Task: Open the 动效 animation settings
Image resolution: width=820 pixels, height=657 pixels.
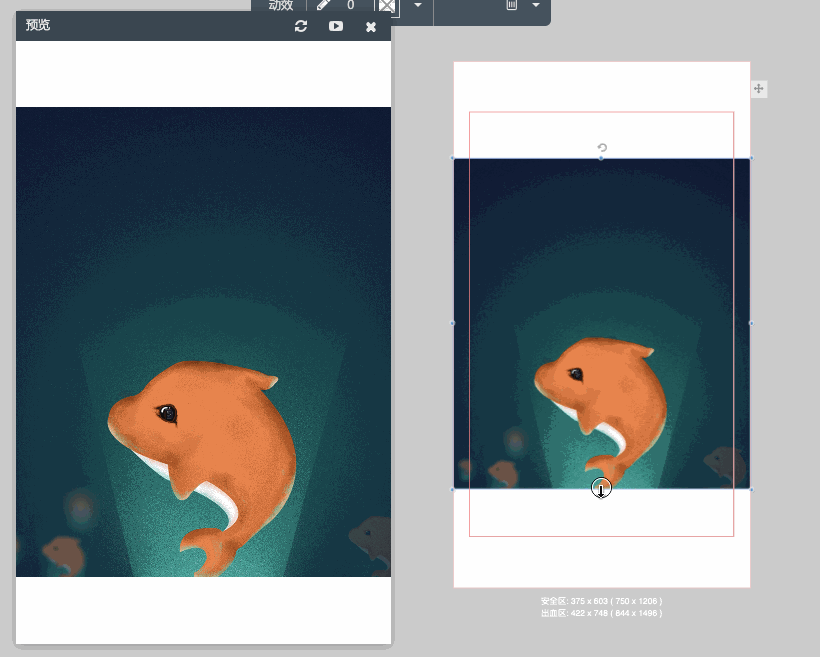Action: [x=280, y=6]
